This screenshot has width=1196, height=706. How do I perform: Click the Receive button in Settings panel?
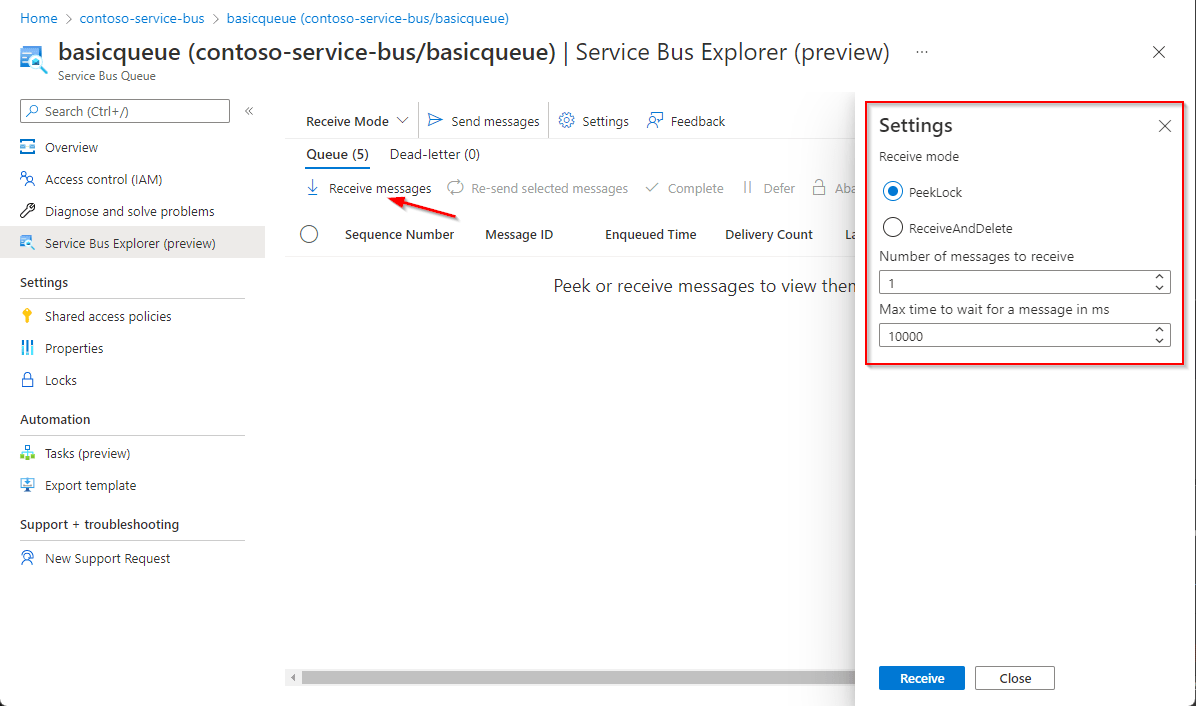921,677
